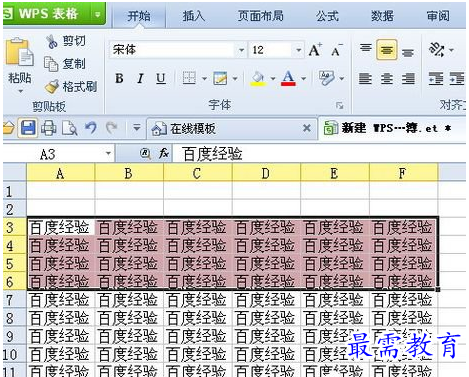Open the Paste options arrow below 粘贴
Screen dimensions: 469x377
[x=20, y=91]
